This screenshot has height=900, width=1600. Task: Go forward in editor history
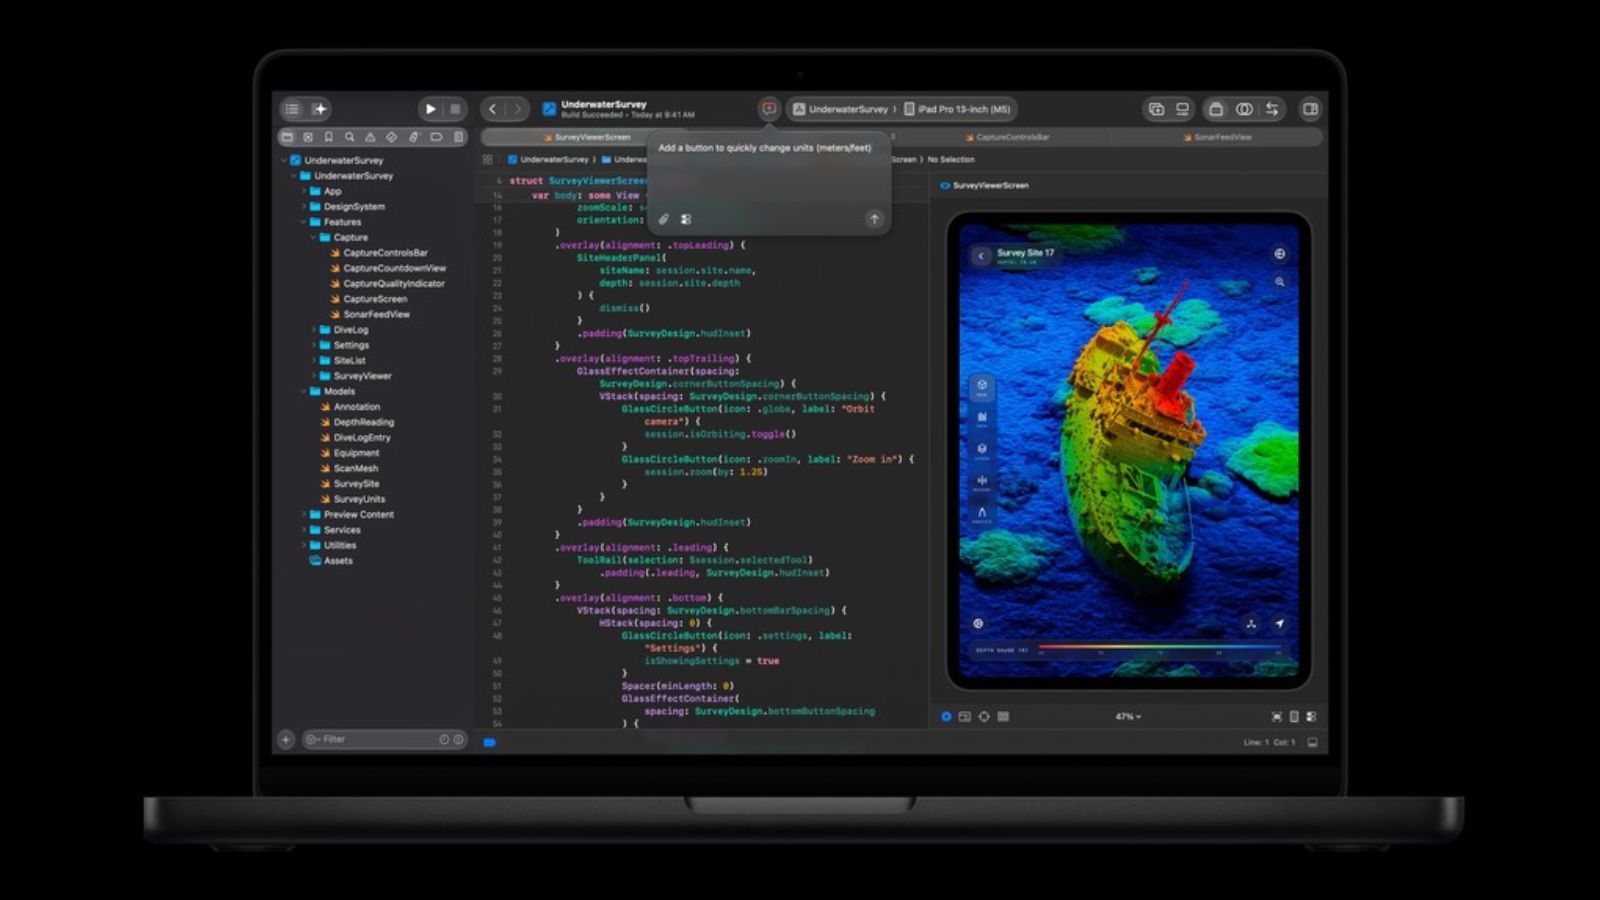click(x=518, y=109)
